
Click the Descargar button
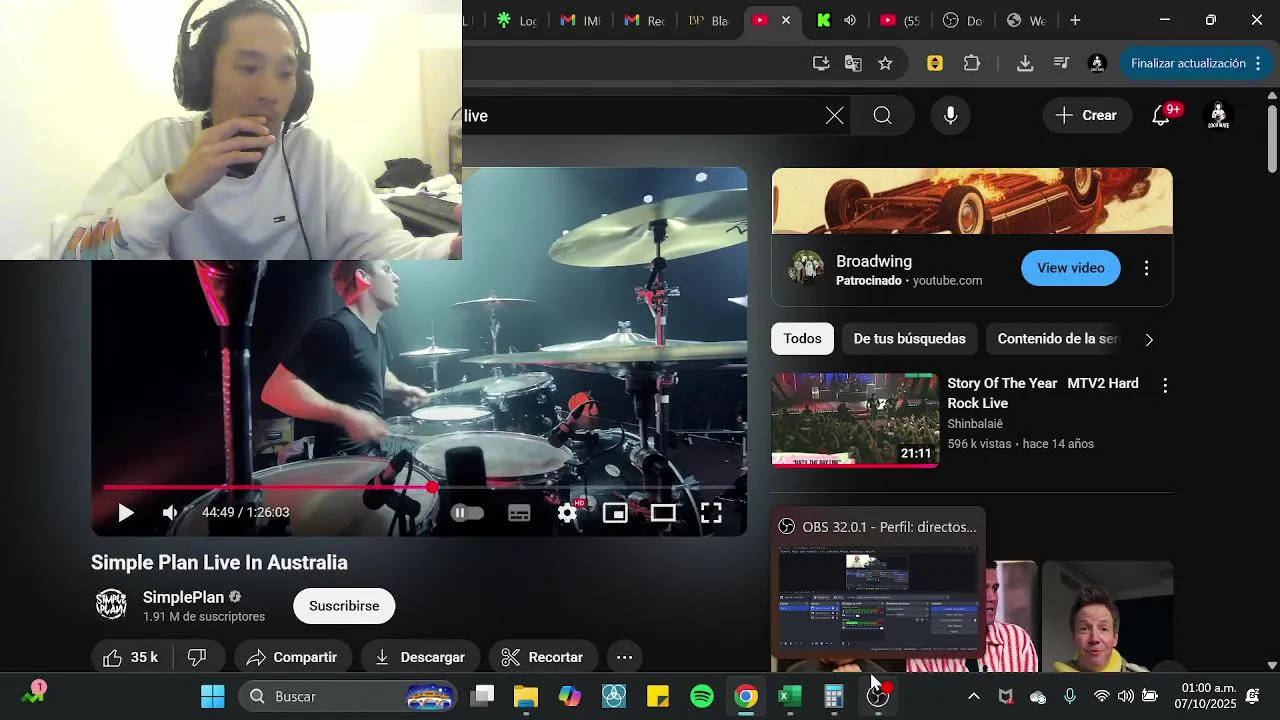(421, 657)
